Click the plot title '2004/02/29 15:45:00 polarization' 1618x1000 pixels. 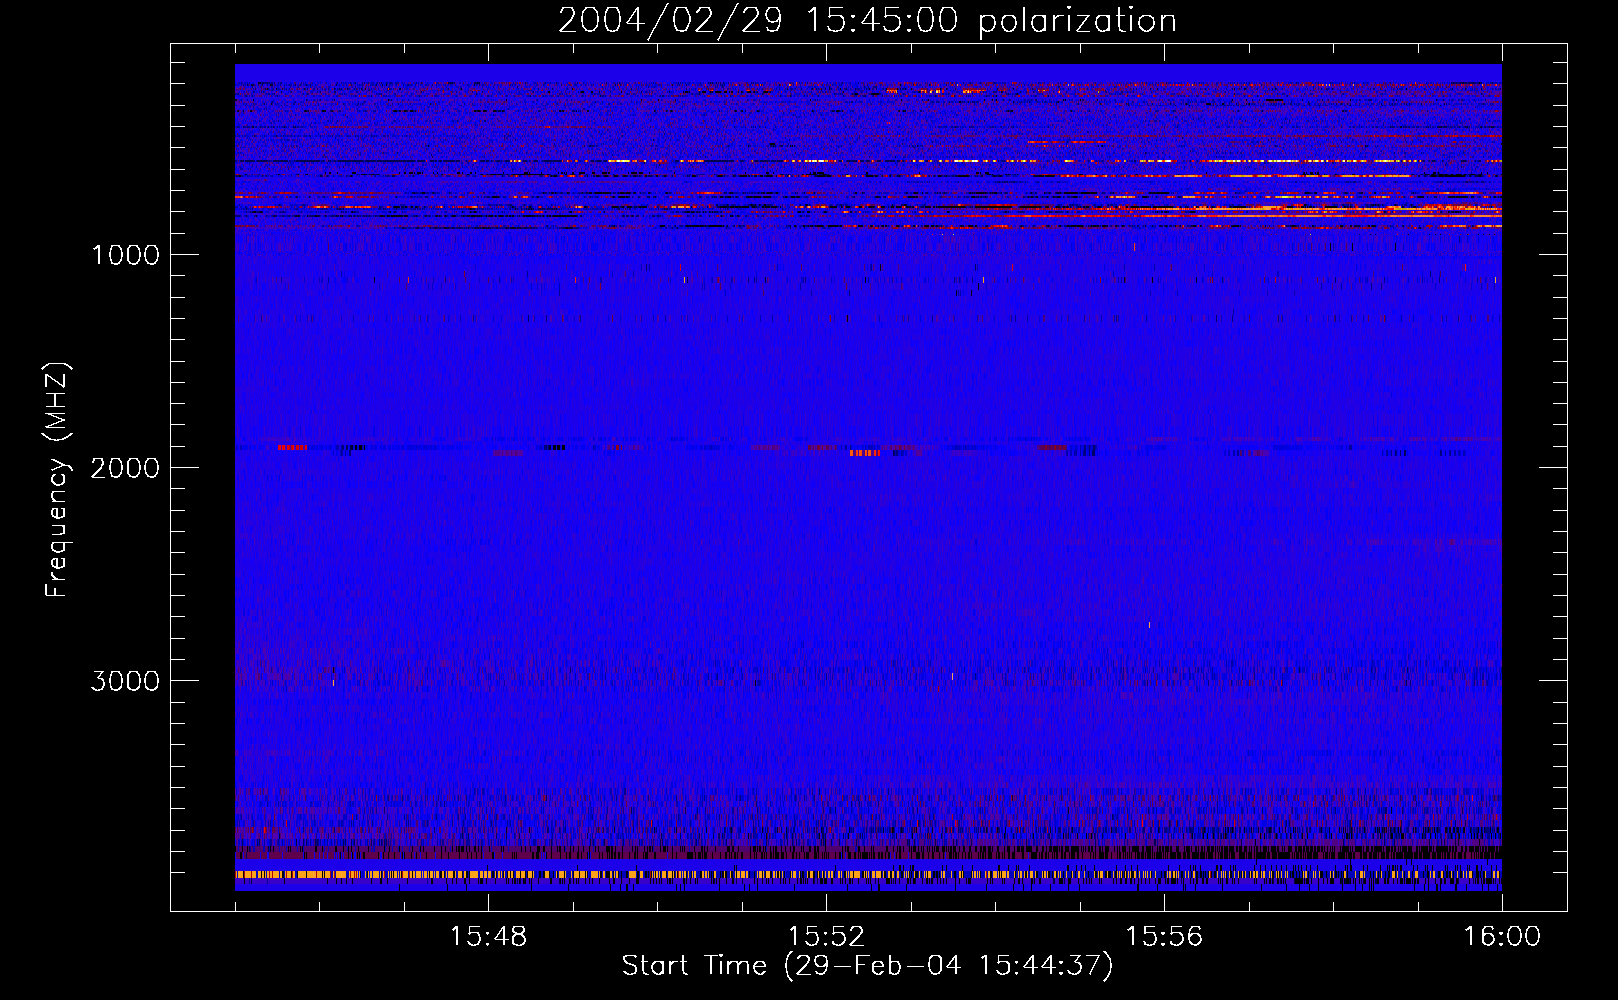pyautogui.click(x=867, y=21)
